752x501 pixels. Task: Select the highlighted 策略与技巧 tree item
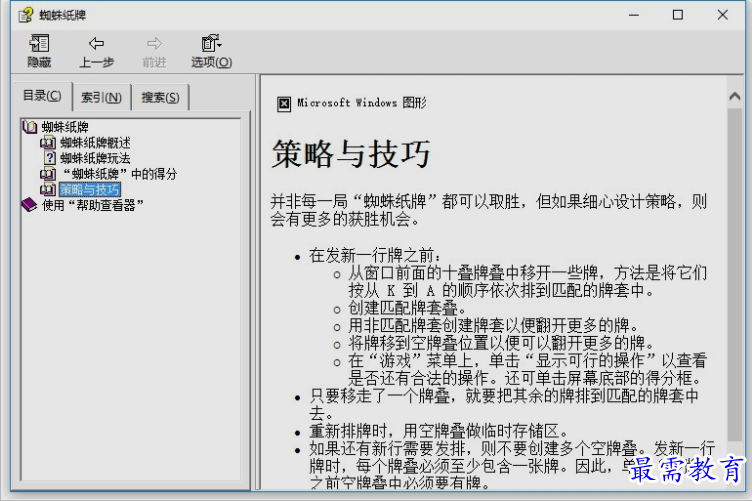(x=90, y=189)
